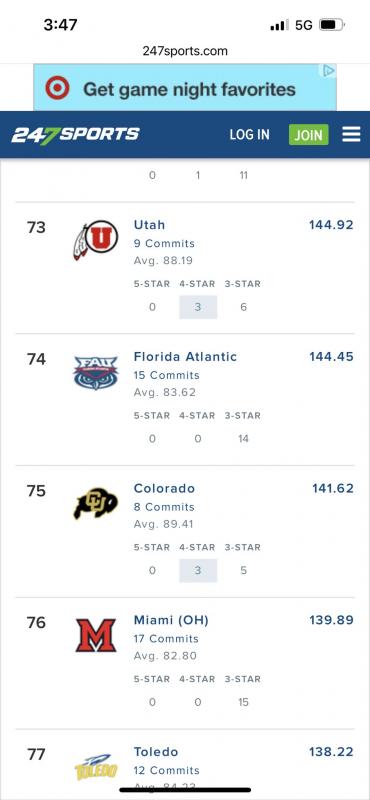Viewport: 370px width, 800px height.
Task: Tap the Target game night ad banner
Action: pos(185,87)
